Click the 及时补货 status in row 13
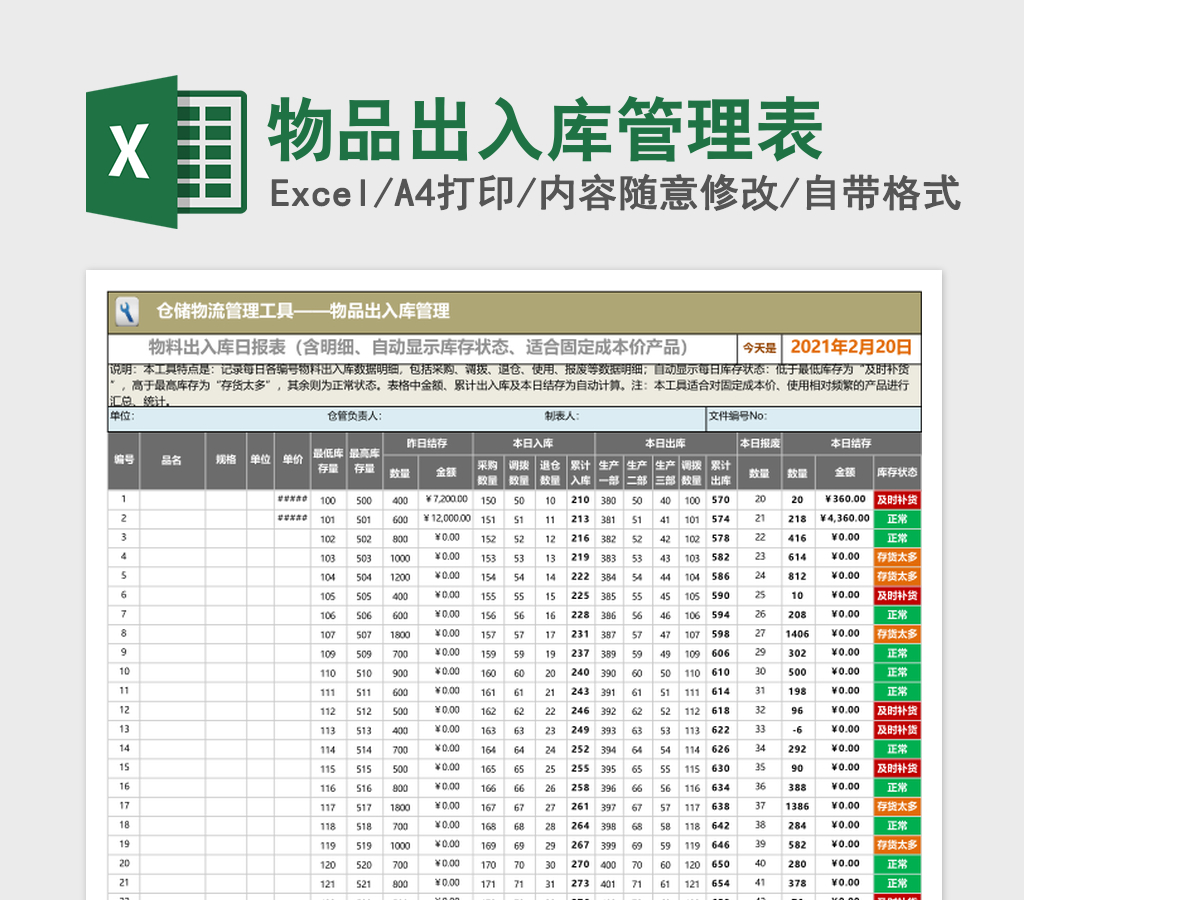Viewport: 1200px width, 900px height. click(897, 730)
